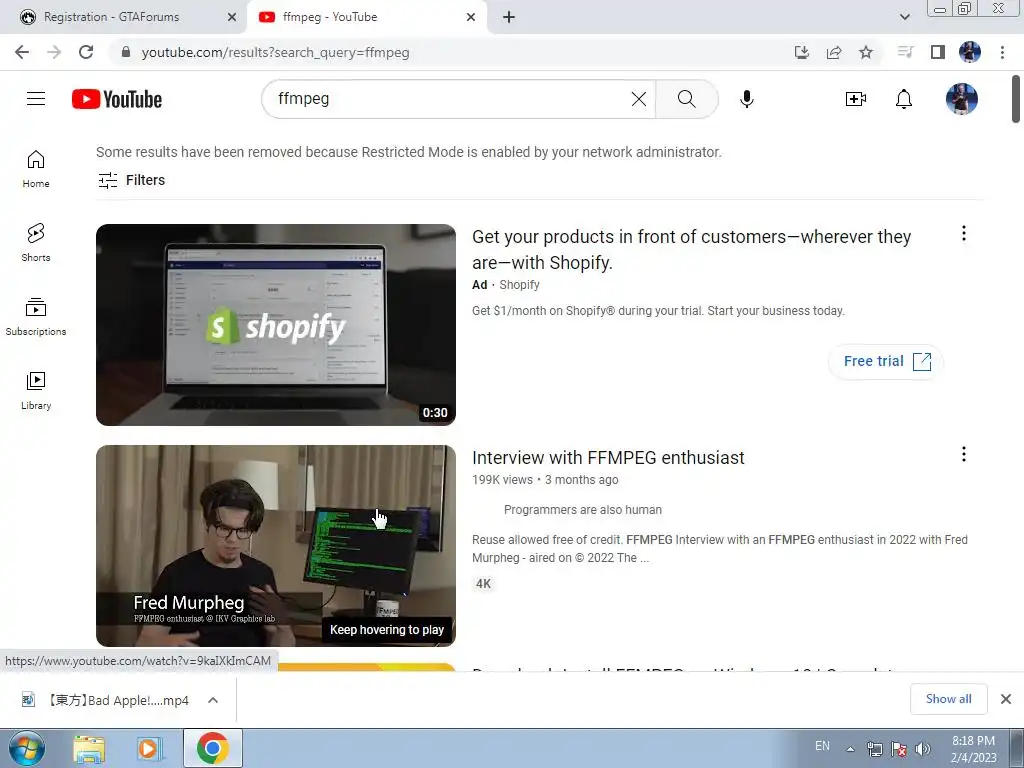Toggle the browser side panel
The image size is (1024, 768).
pyautogui.click(x=938, y=52)
